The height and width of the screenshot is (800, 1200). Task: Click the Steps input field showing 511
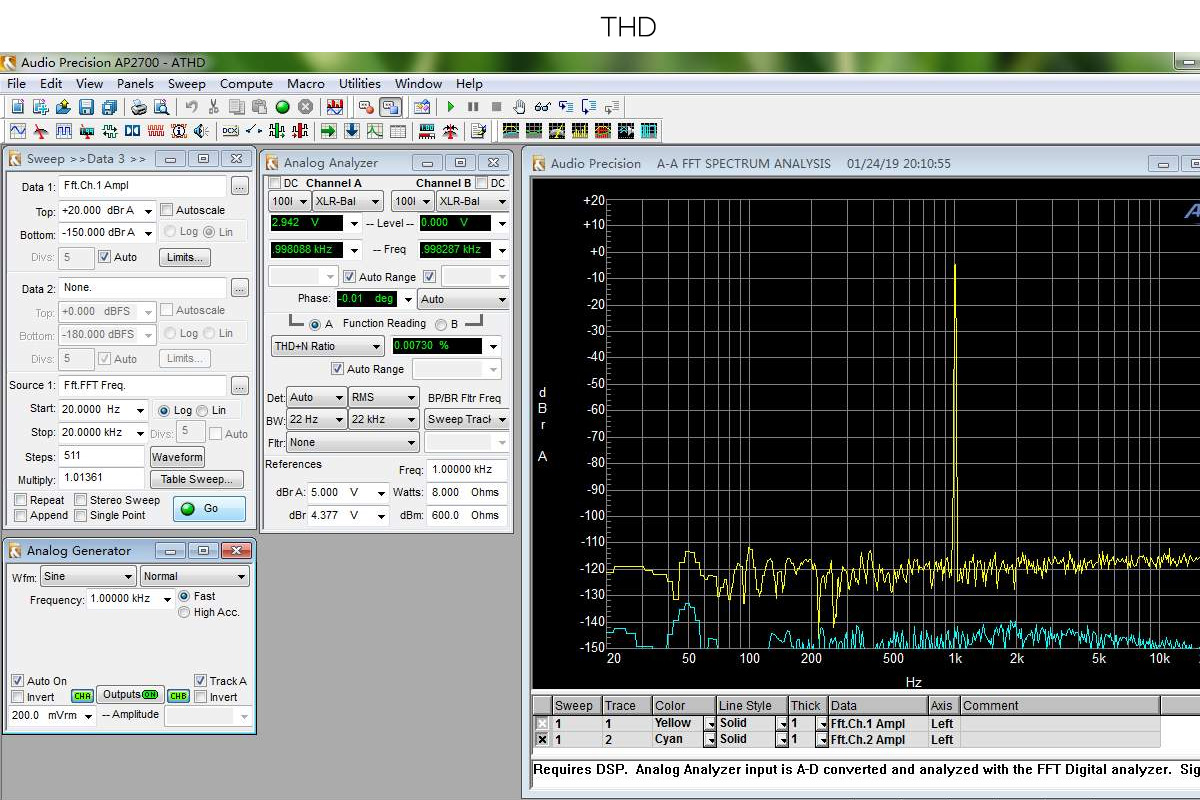click(x=102, y=457)
